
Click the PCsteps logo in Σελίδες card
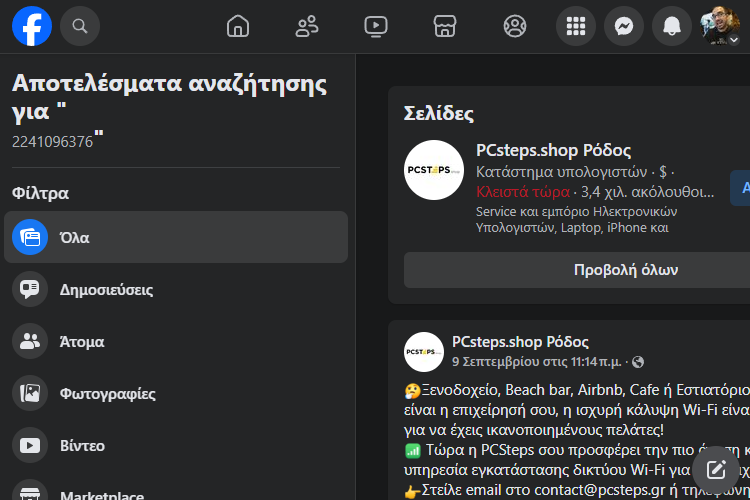click(434, 170)
